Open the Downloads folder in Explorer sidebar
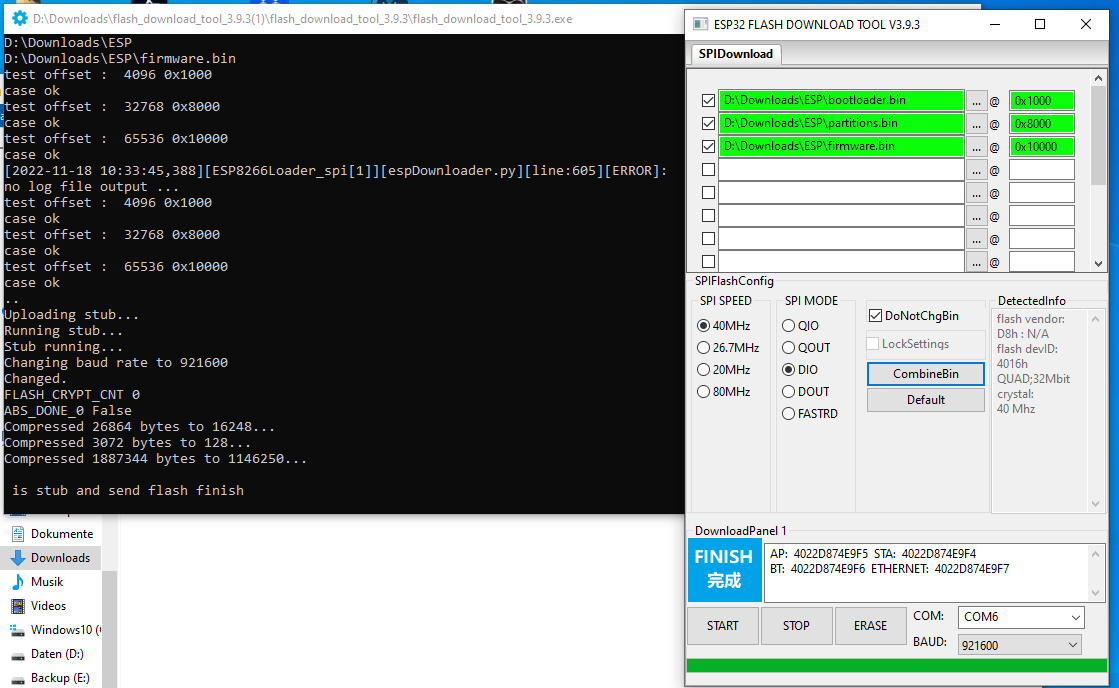This screenshot has width=1119, height=688. tap(60, 558)
